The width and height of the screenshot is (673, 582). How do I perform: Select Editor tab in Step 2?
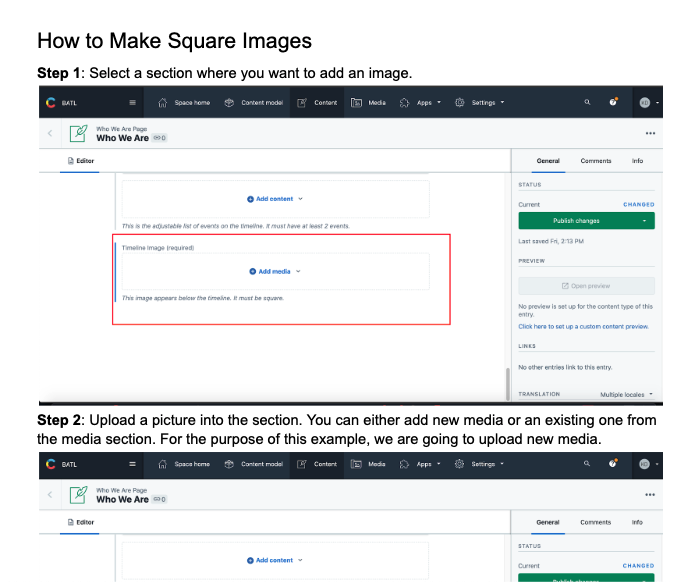pyautogui.click(x=80, y=522)
